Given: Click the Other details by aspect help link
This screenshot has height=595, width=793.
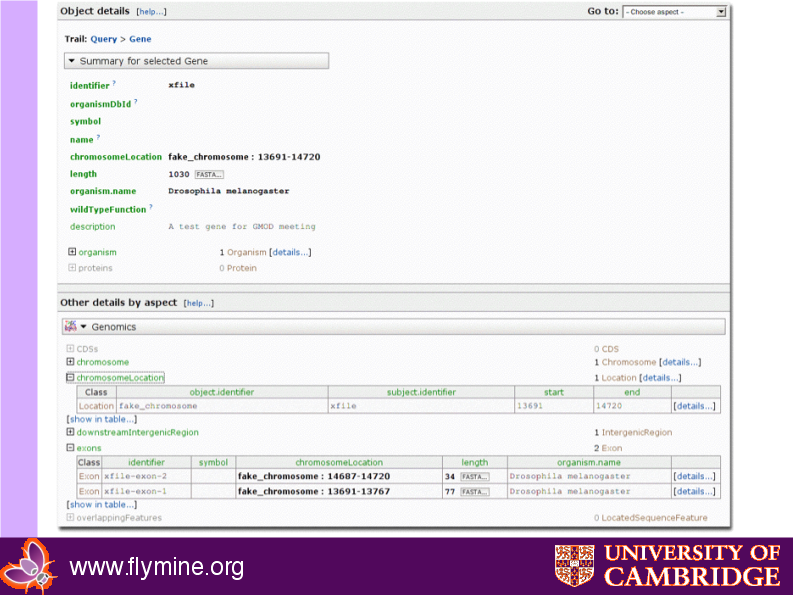Looking at the screenshot, I should tap(199, 303).
